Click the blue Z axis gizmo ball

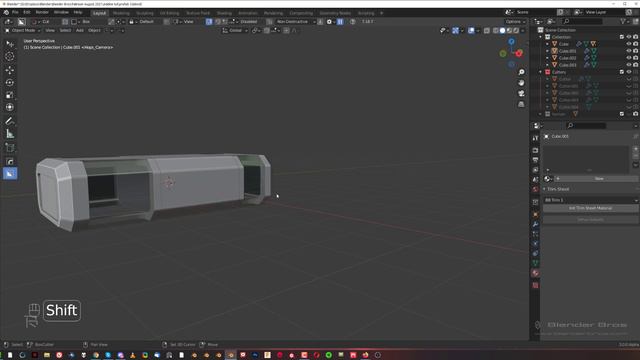click(x=511, y=42)
